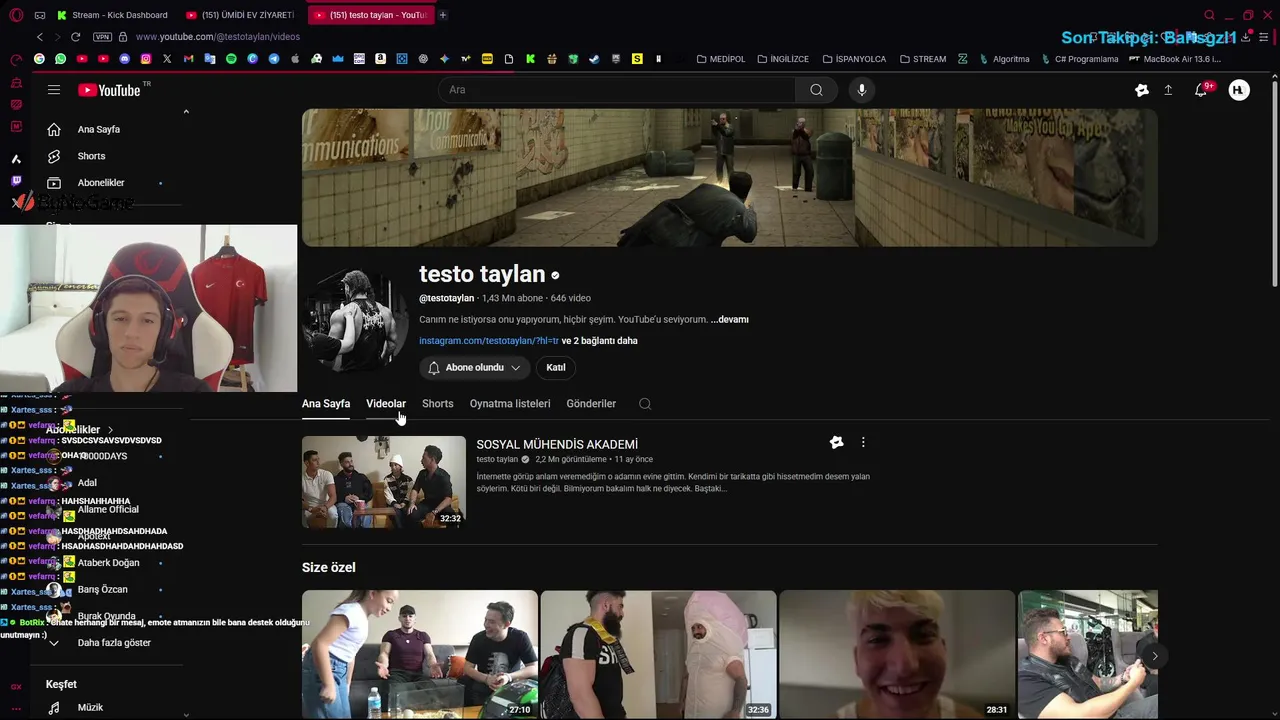Screen dimensions: 1280x720
Task: Open the Algoritma bookmark
Action: tap(1005, 59)
